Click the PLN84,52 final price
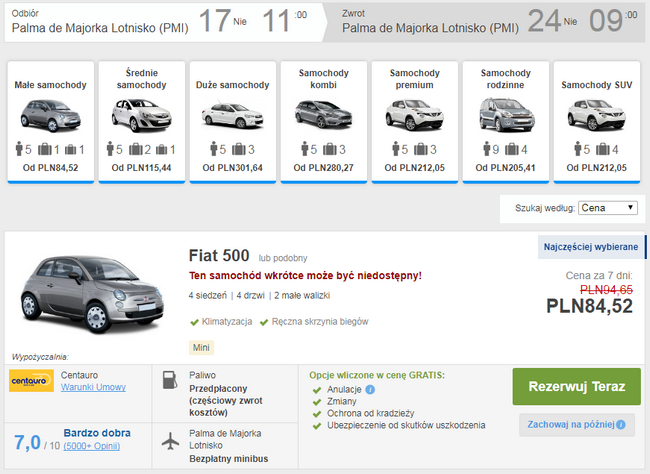 tap(589, 306)
